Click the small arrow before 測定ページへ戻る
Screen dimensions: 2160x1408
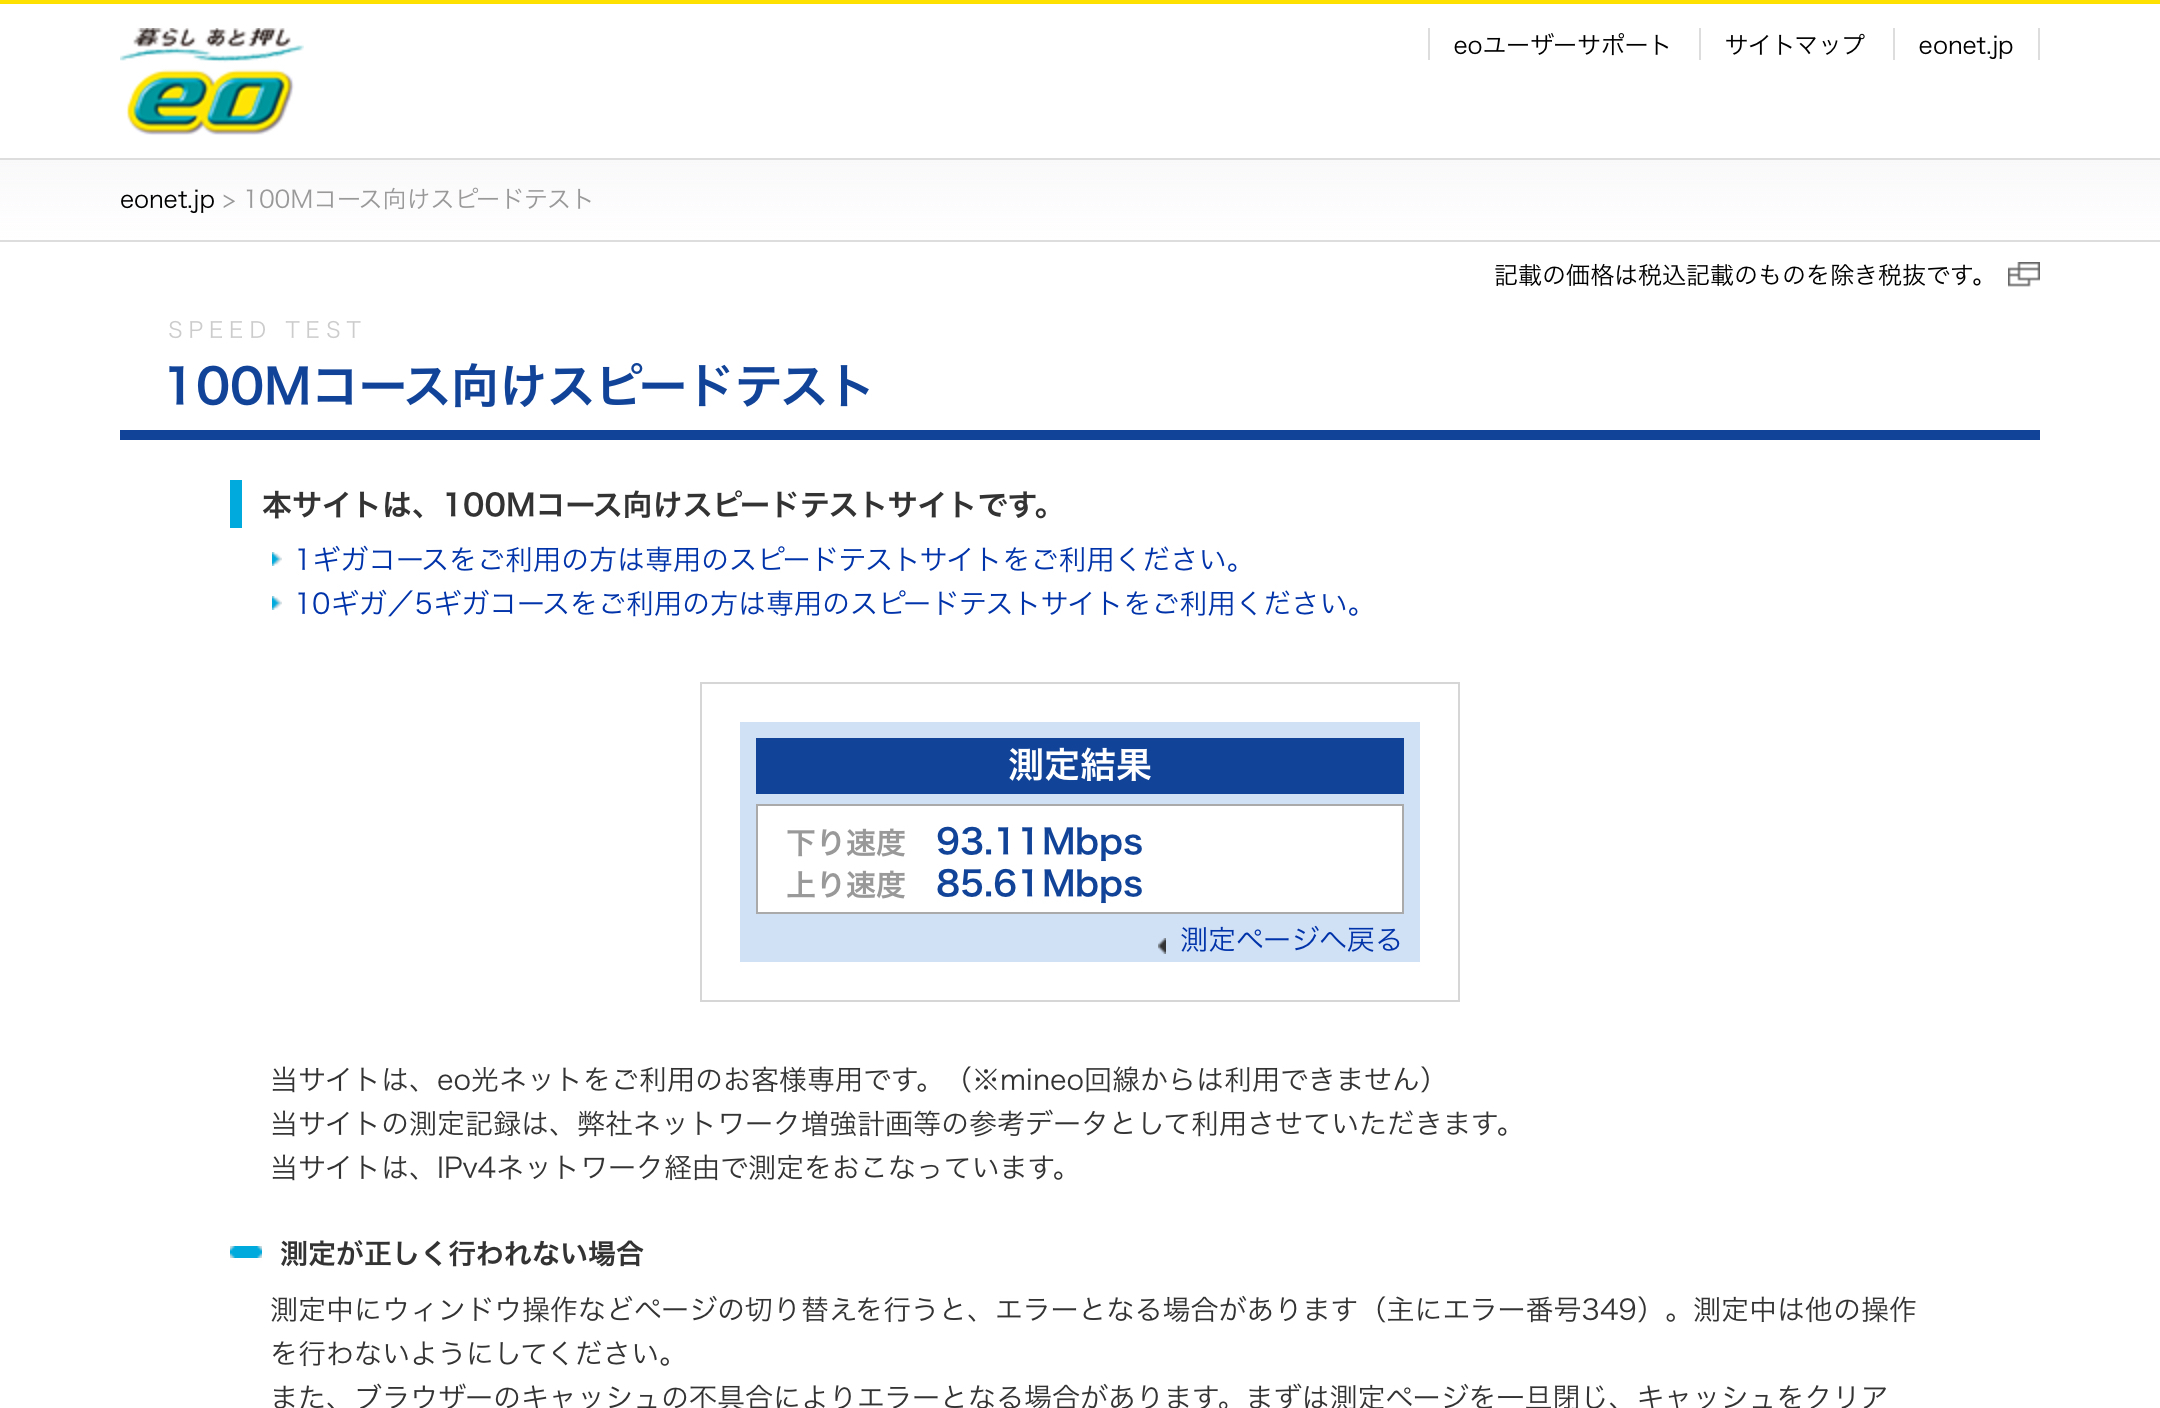coord(1162,945)
